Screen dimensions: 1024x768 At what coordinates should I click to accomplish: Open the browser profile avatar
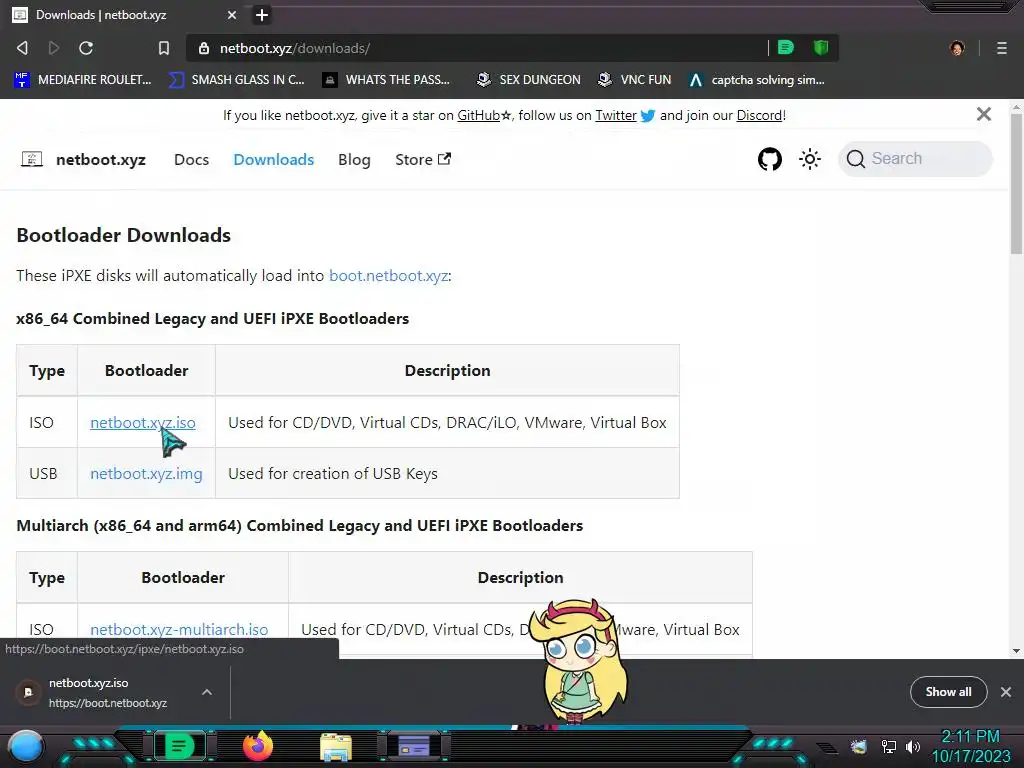[957, 48]
